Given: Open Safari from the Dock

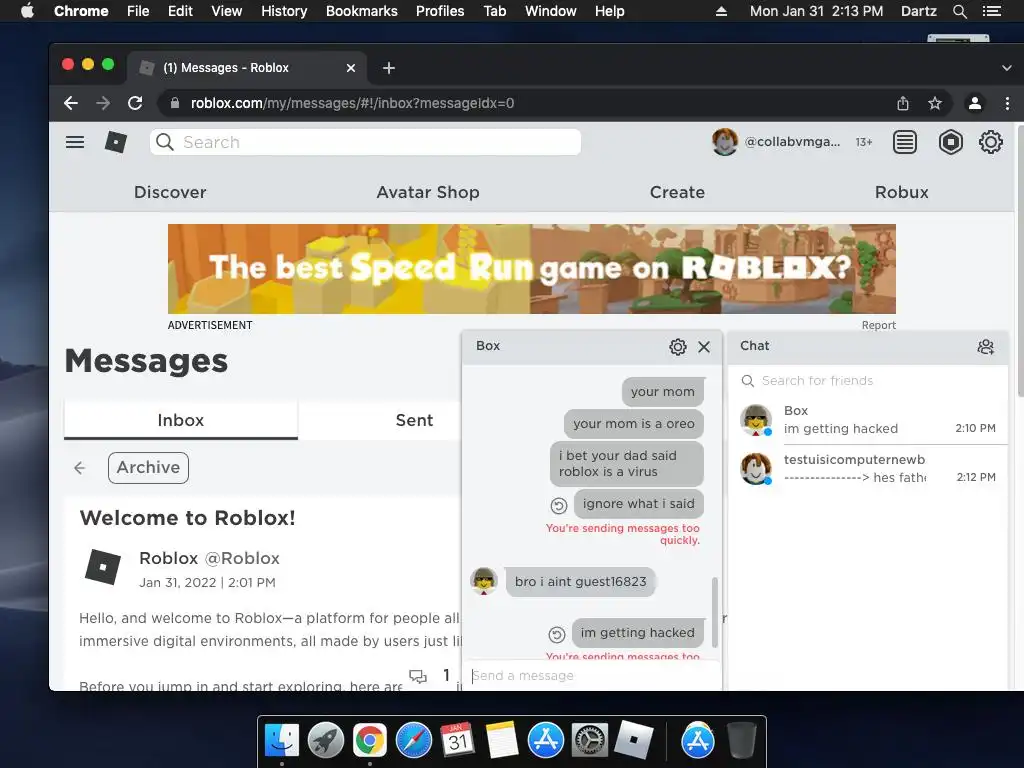Looking at the screenshot, I should tap(414, 741).
